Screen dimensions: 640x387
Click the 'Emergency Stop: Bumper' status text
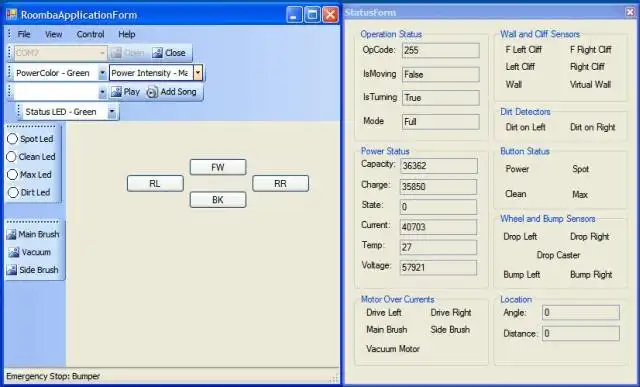click(x=53, y=376)
